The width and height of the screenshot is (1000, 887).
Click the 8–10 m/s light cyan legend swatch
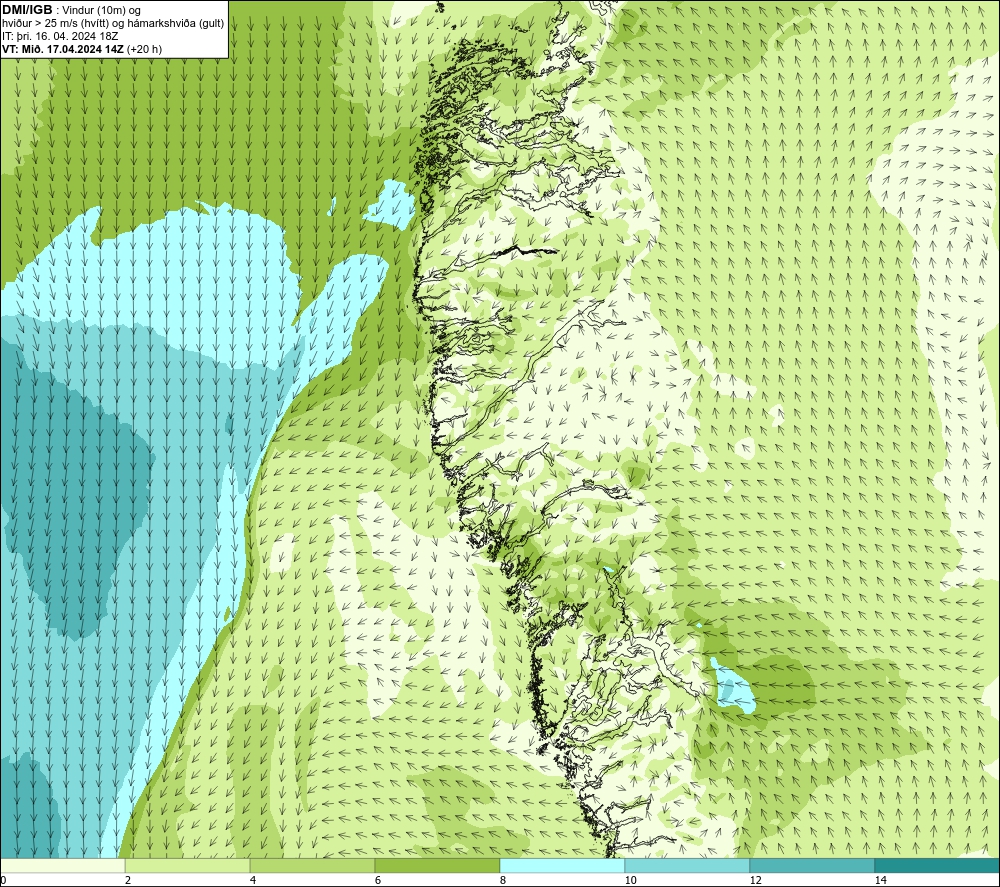(x=562, y=865)
